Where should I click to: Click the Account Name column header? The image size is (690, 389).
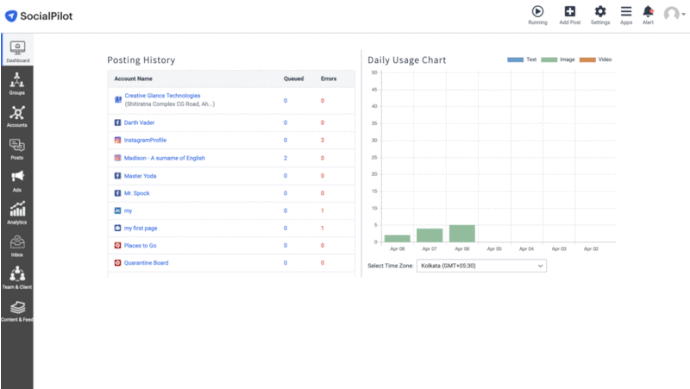coord(133,79)
